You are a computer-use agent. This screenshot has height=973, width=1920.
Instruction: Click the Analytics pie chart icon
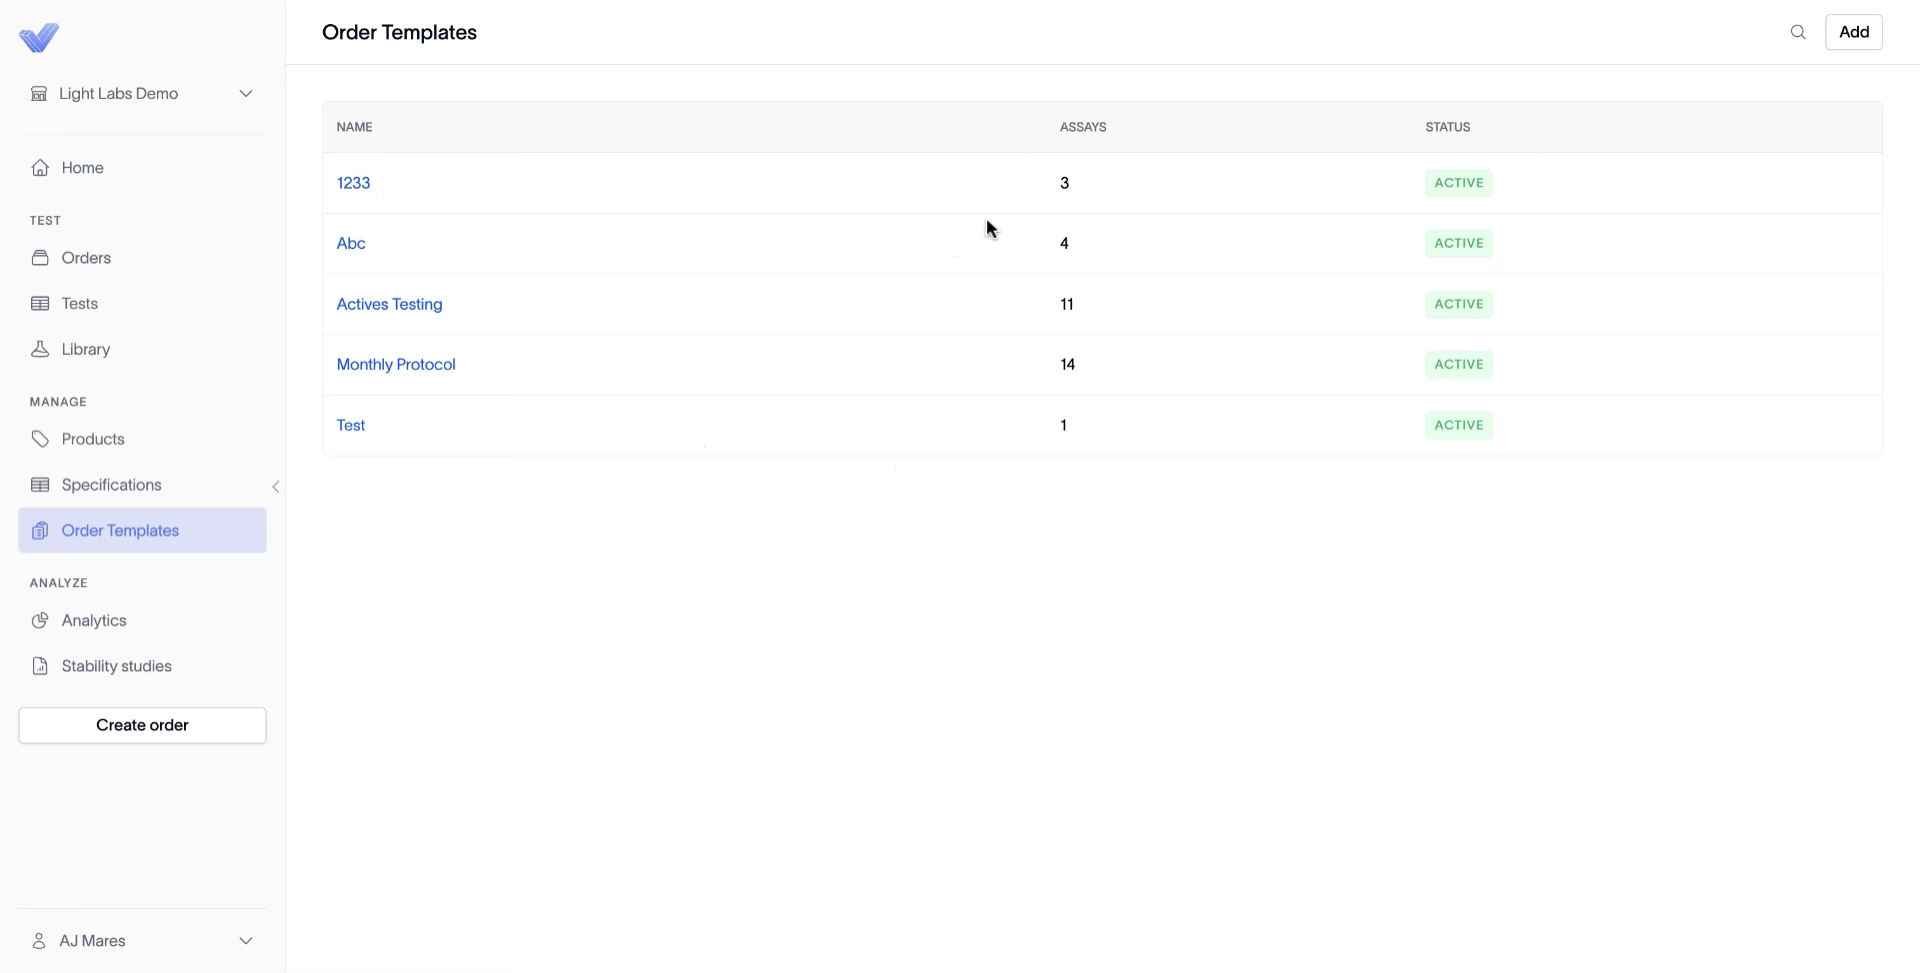pyautogui.click(x=40, y=621)
